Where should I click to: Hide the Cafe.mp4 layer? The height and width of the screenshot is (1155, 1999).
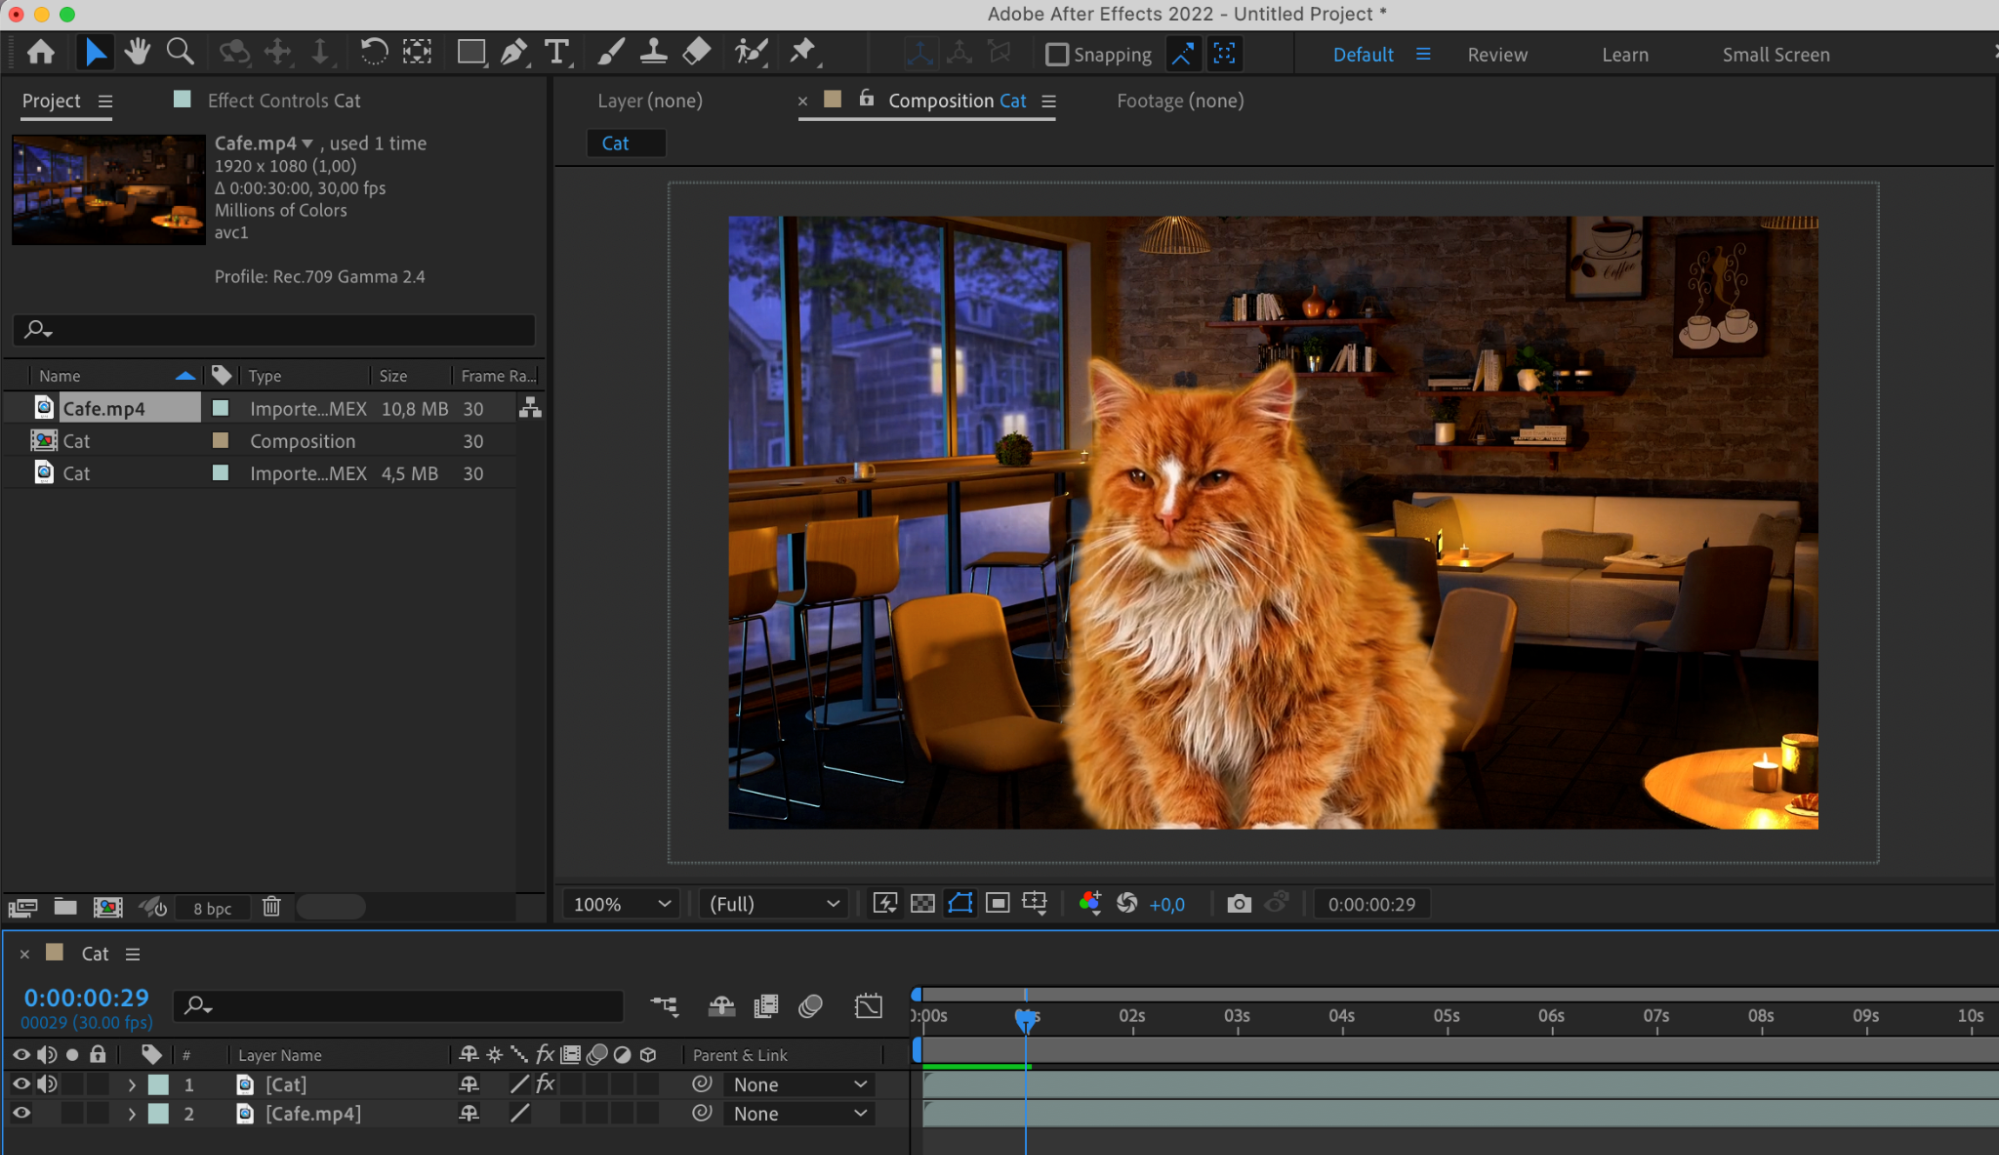pyautogui.click(x=21, y=1113)
